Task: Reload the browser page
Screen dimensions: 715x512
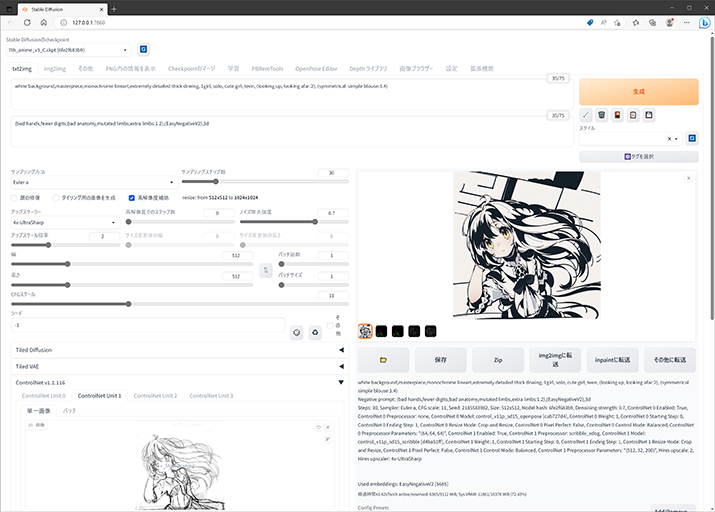Action: tap(27, 22)
